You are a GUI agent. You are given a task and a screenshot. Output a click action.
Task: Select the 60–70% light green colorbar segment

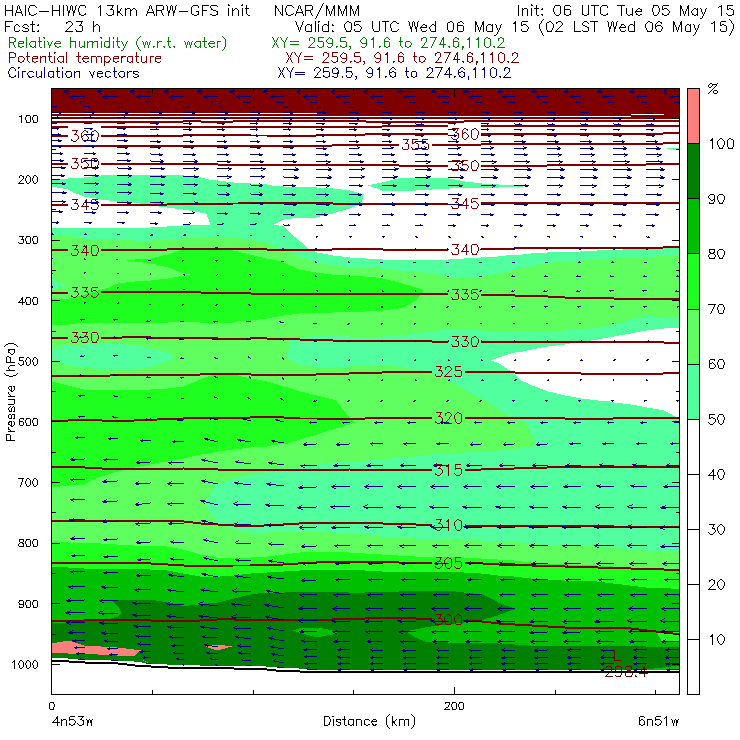693,336
